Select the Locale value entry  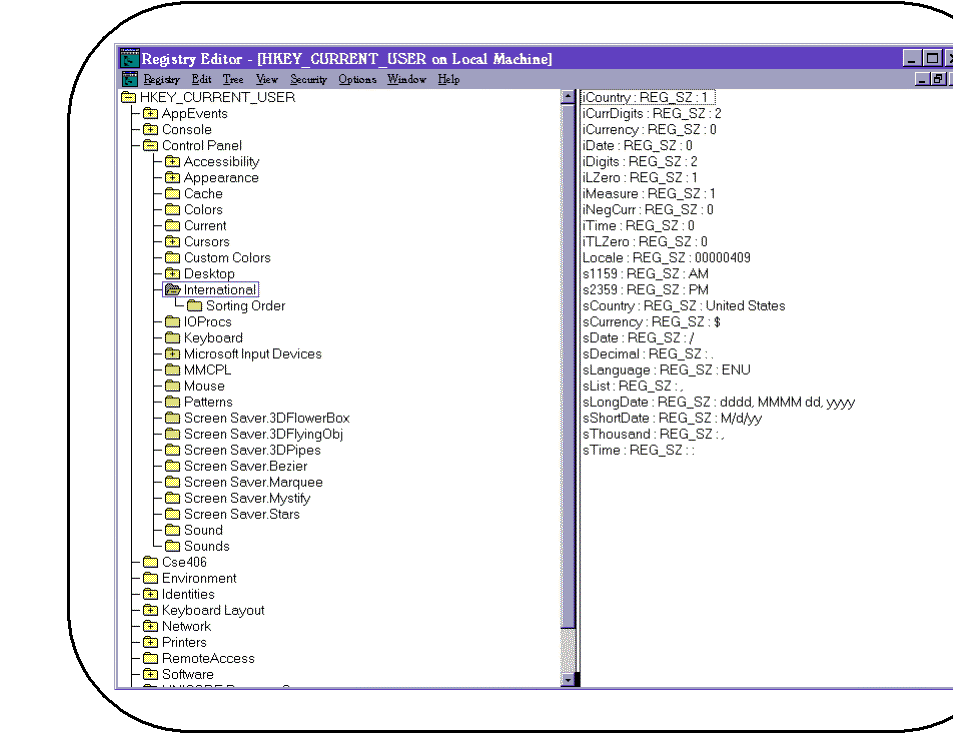pyautogui.click(x=666, y=258)
